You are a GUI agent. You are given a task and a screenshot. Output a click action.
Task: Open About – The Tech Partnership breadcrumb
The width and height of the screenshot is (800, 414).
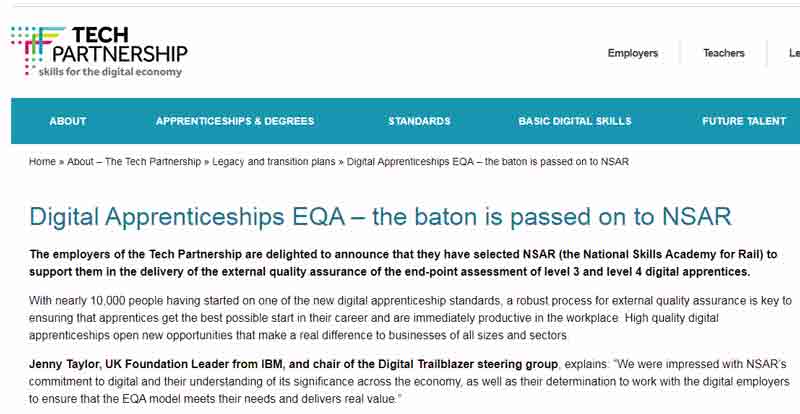point(134,162)
